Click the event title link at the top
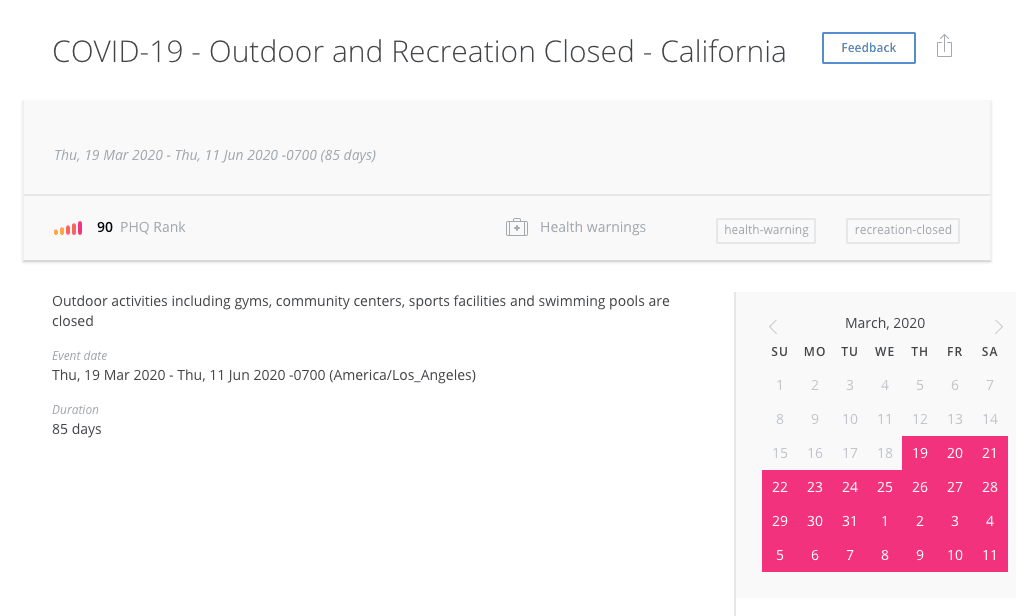The width and height of the screenshot is (1016, 616). (x=419, y=51)
